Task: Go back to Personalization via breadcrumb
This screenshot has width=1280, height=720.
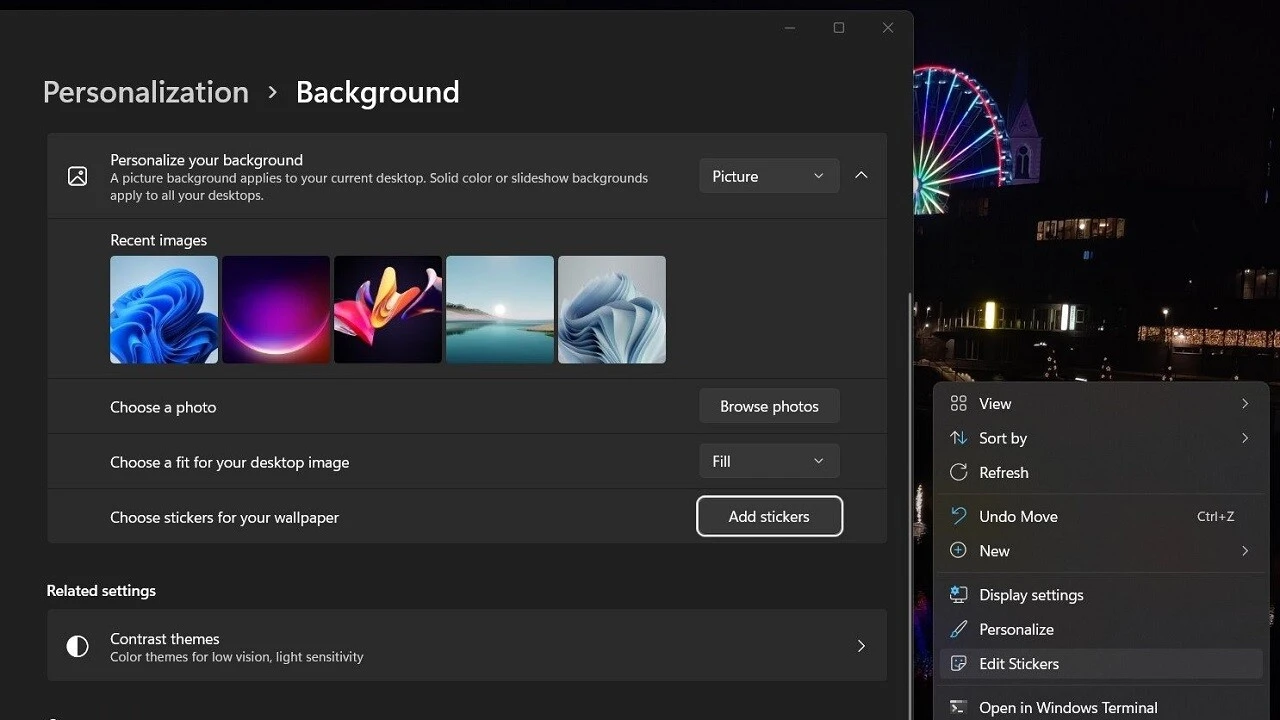Action: (146, 92)
